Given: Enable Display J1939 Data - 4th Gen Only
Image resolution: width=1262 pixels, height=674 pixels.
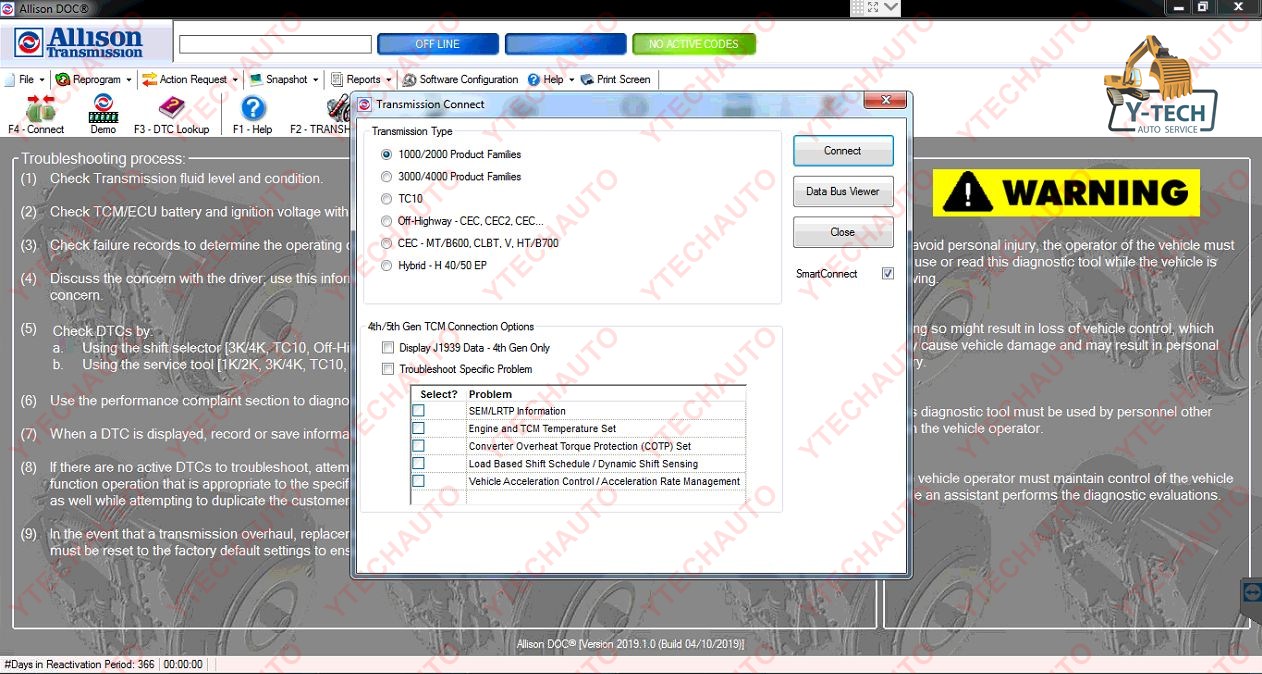Looking at the screenshot, I should (x=388, y=347).
